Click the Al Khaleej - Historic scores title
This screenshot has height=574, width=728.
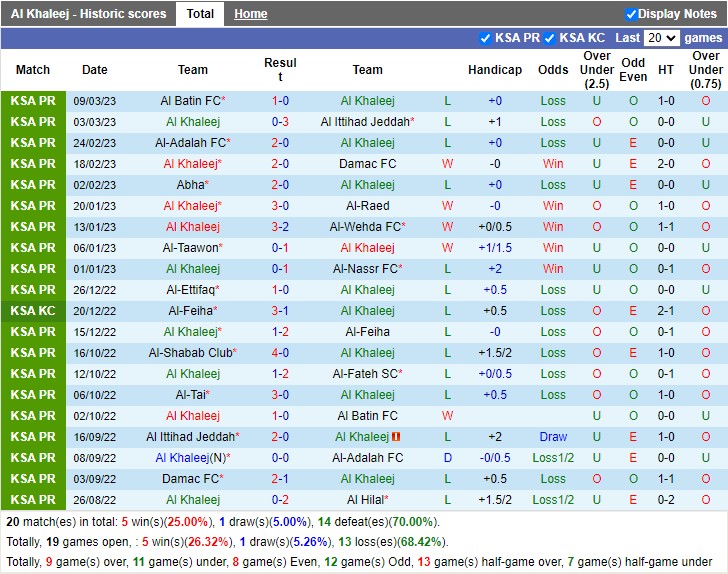(89, 14)
